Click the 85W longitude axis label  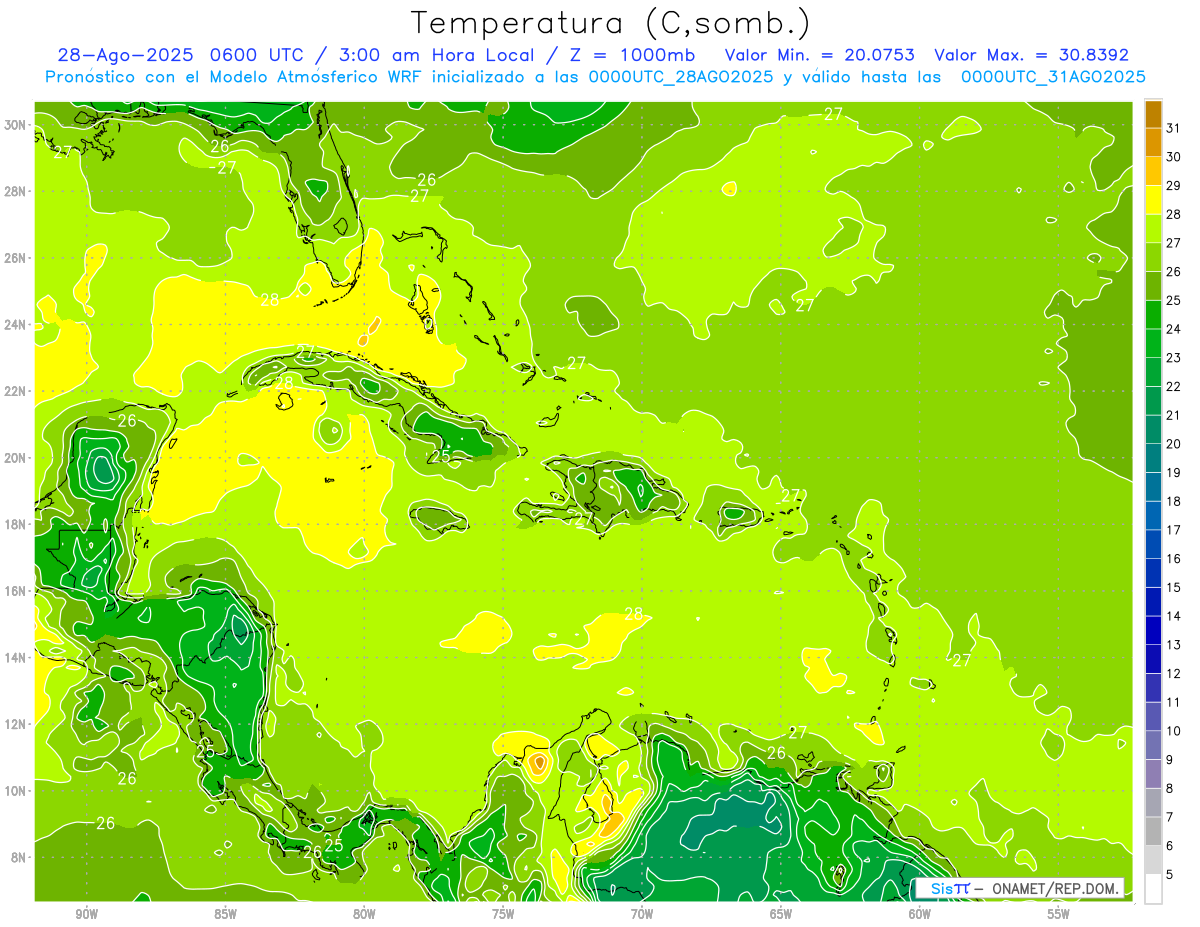pyautogui.click(x=225, y=914)
